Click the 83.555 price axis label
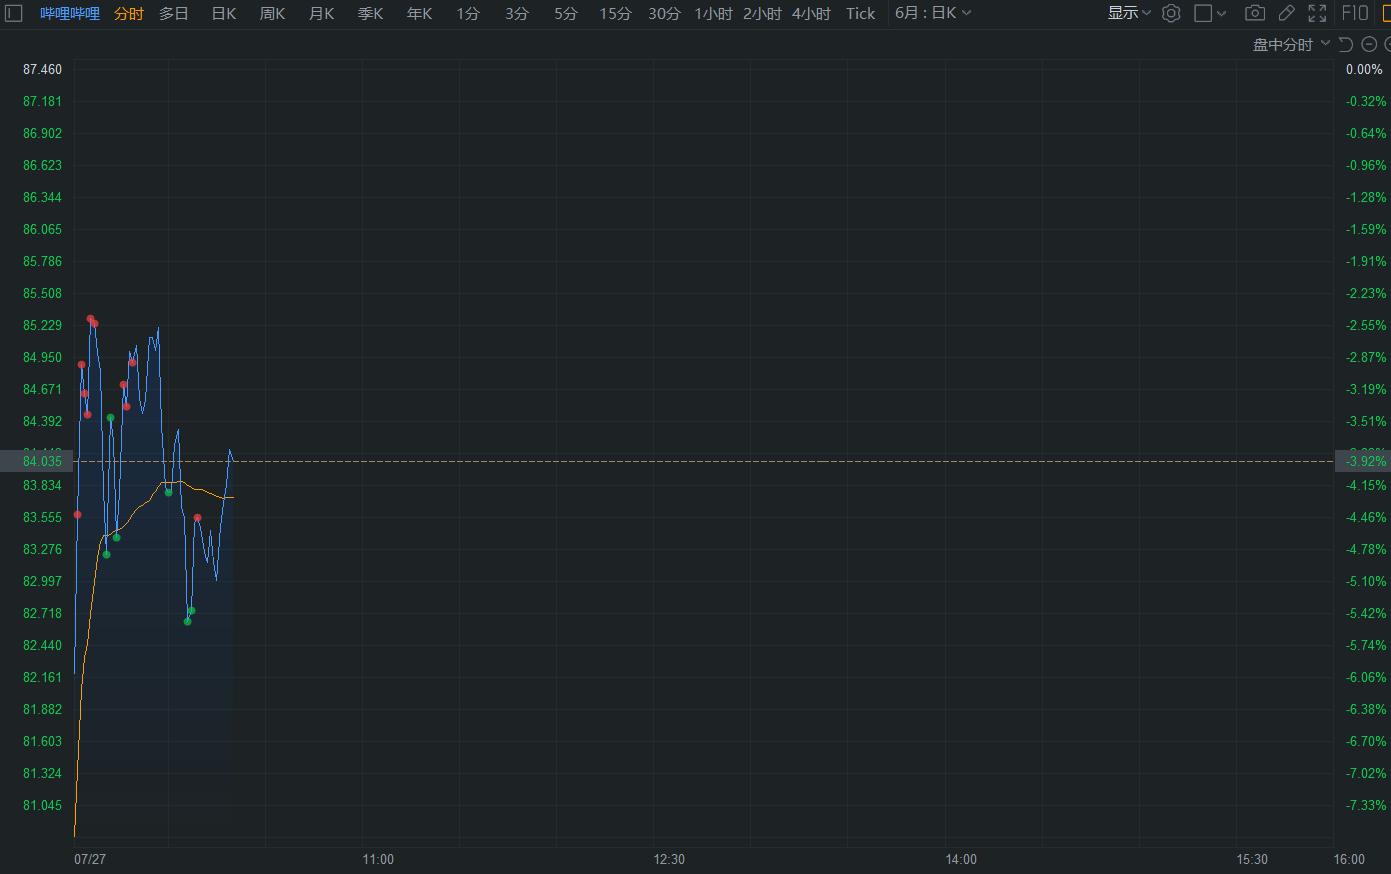Screen dimensions: 1391x874 [x=42, y=517]
